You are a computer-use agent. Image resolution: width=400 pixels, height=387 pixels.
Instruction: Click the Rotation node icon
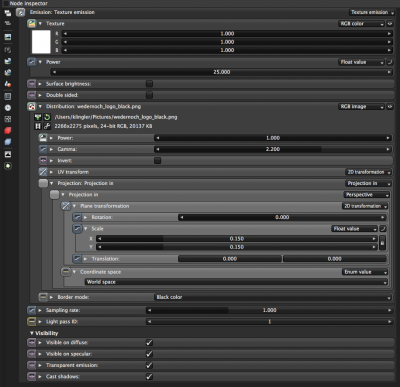point(77,217)
